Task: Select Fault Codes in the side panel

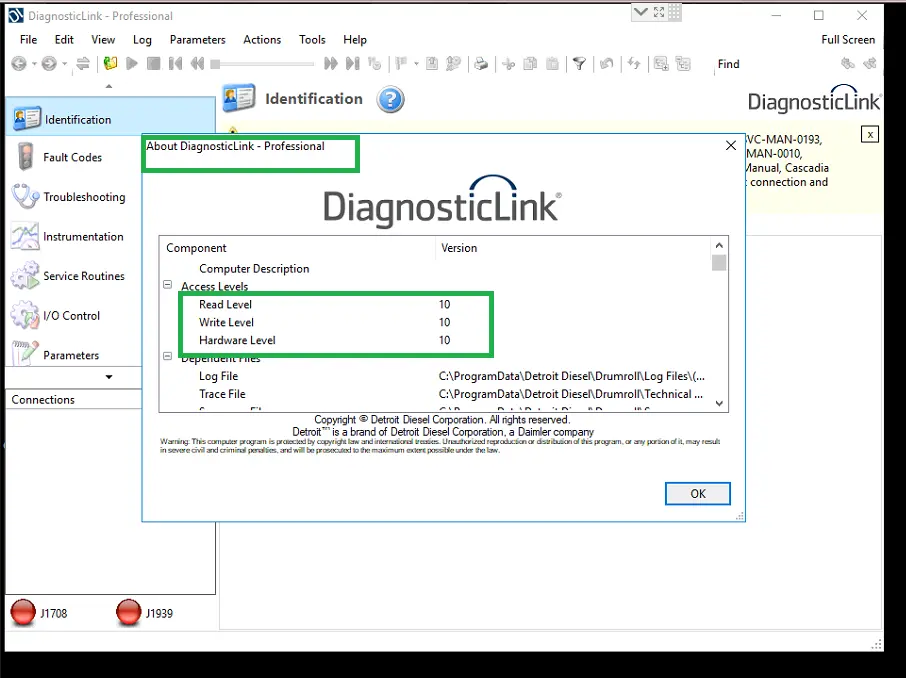Action: pyautogui.click(x=72, y=157)
